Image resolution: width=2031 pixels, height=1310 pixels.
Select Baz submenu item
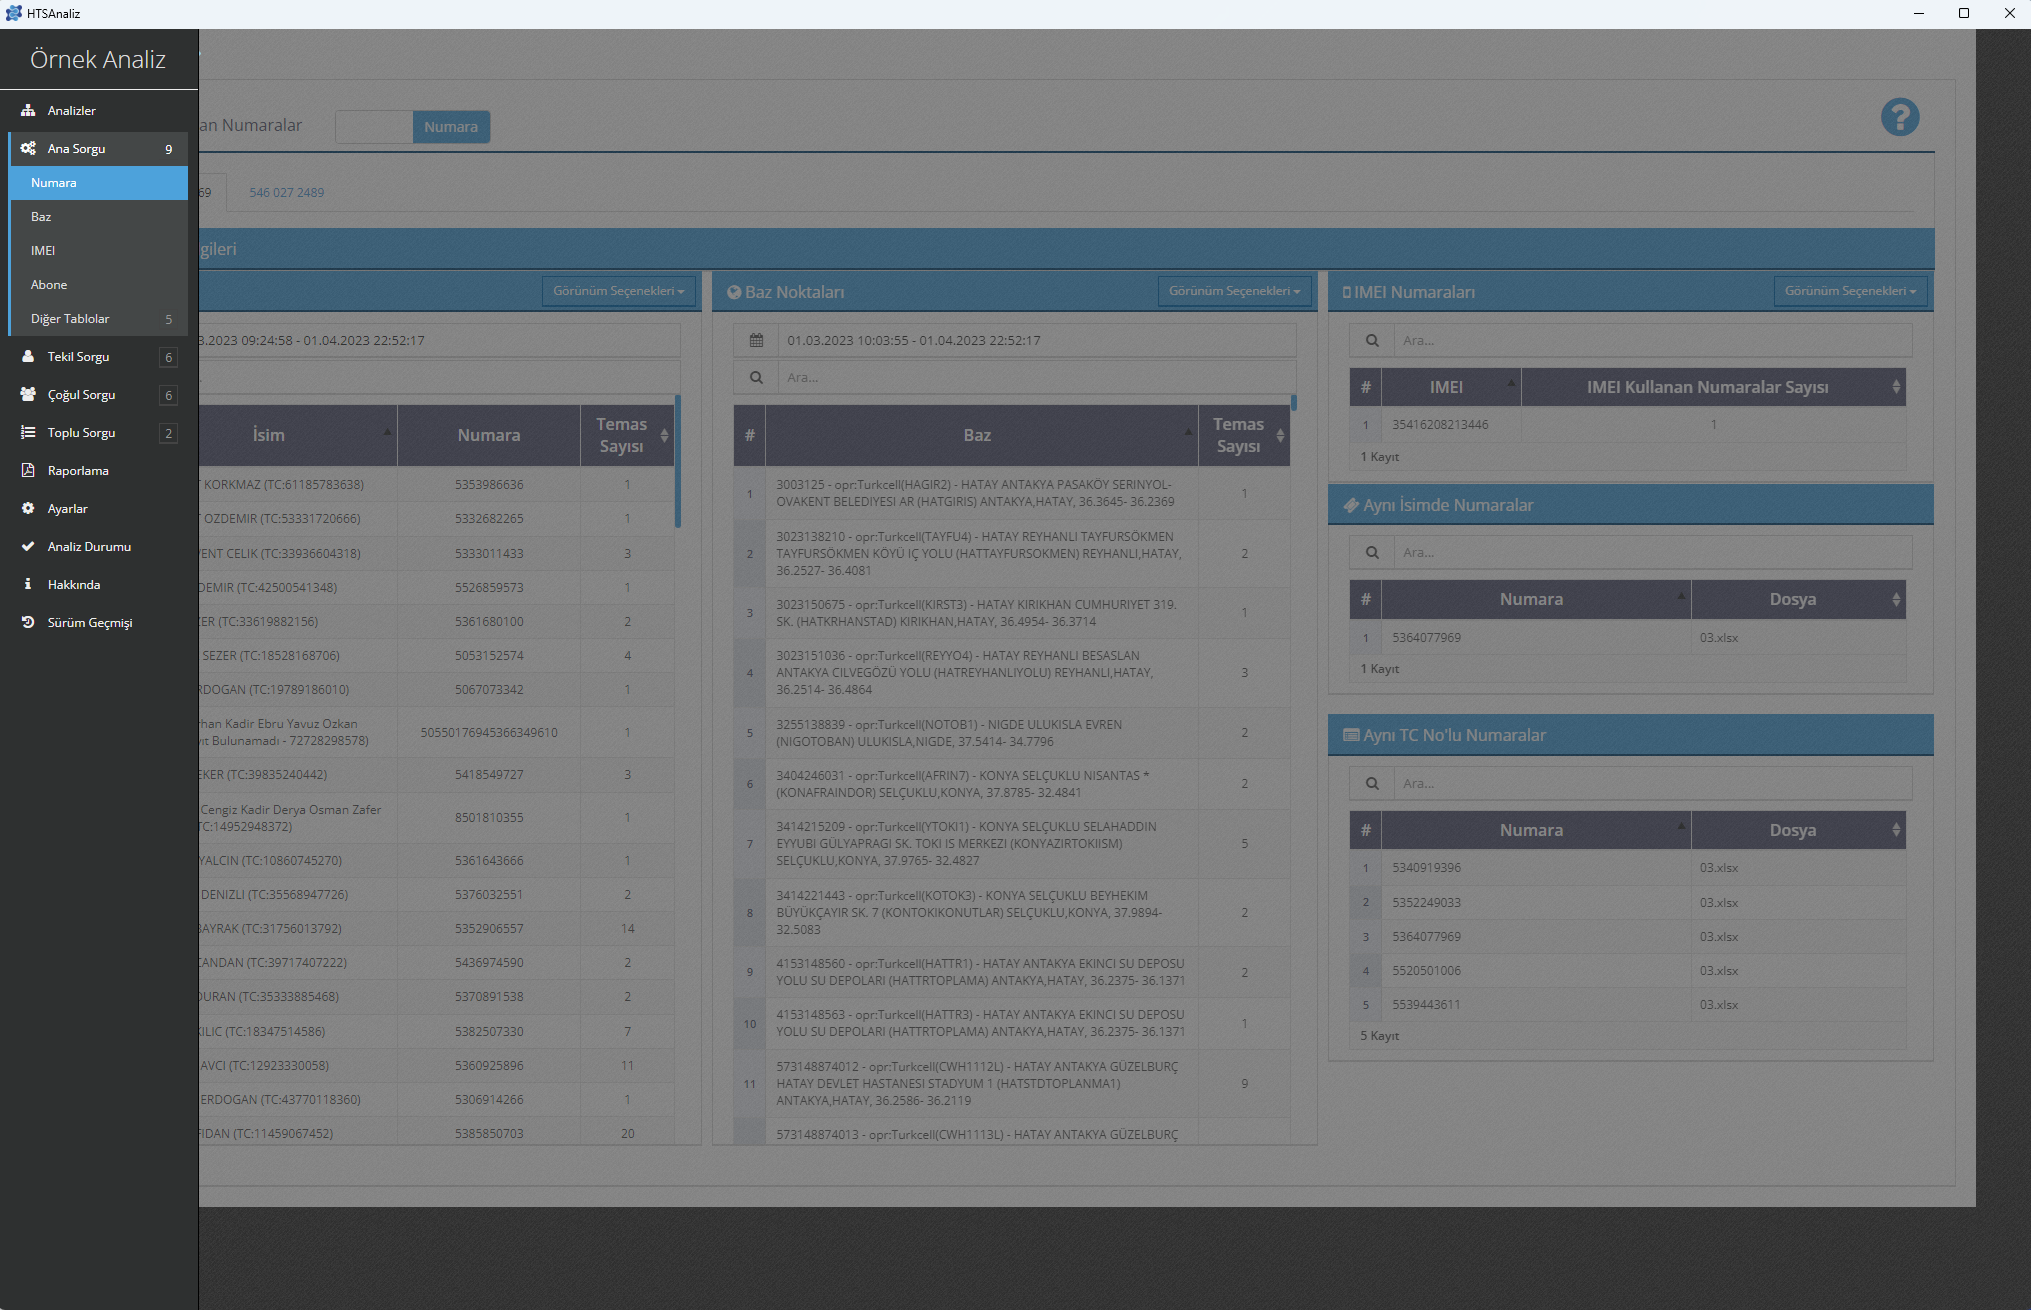98,217
